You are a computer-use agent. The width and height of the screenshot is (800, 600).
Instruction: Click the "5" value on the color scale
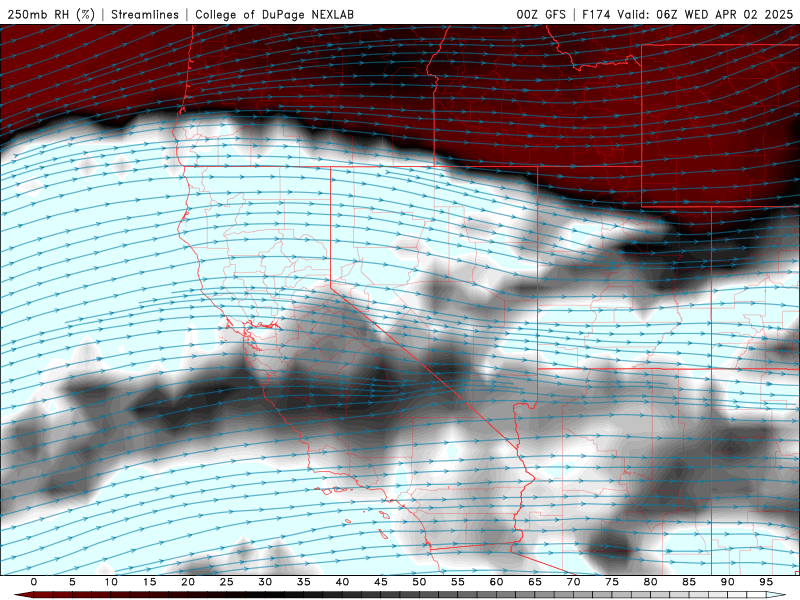point(72,582)
